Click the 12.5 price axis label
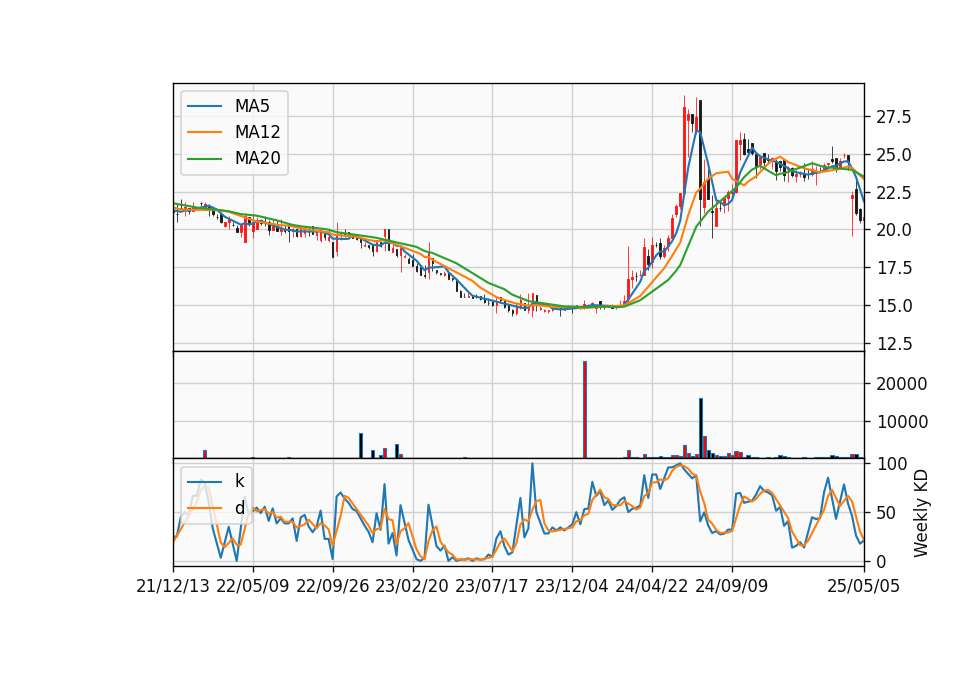 894,344
